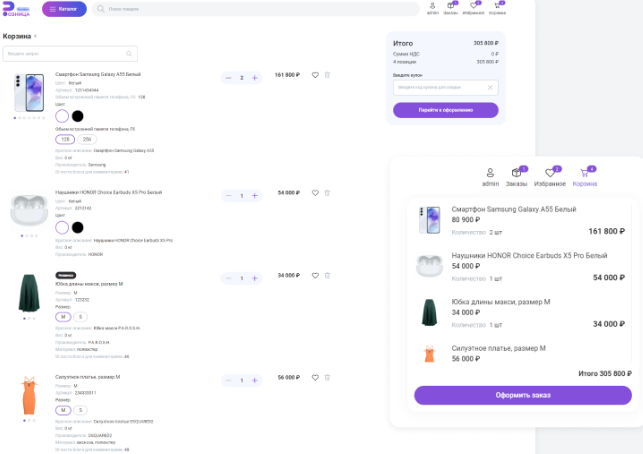Delete Samsung Galaxy A55 from cart
The width and height of the screenshot is (643, 454).
coord(327,75)
